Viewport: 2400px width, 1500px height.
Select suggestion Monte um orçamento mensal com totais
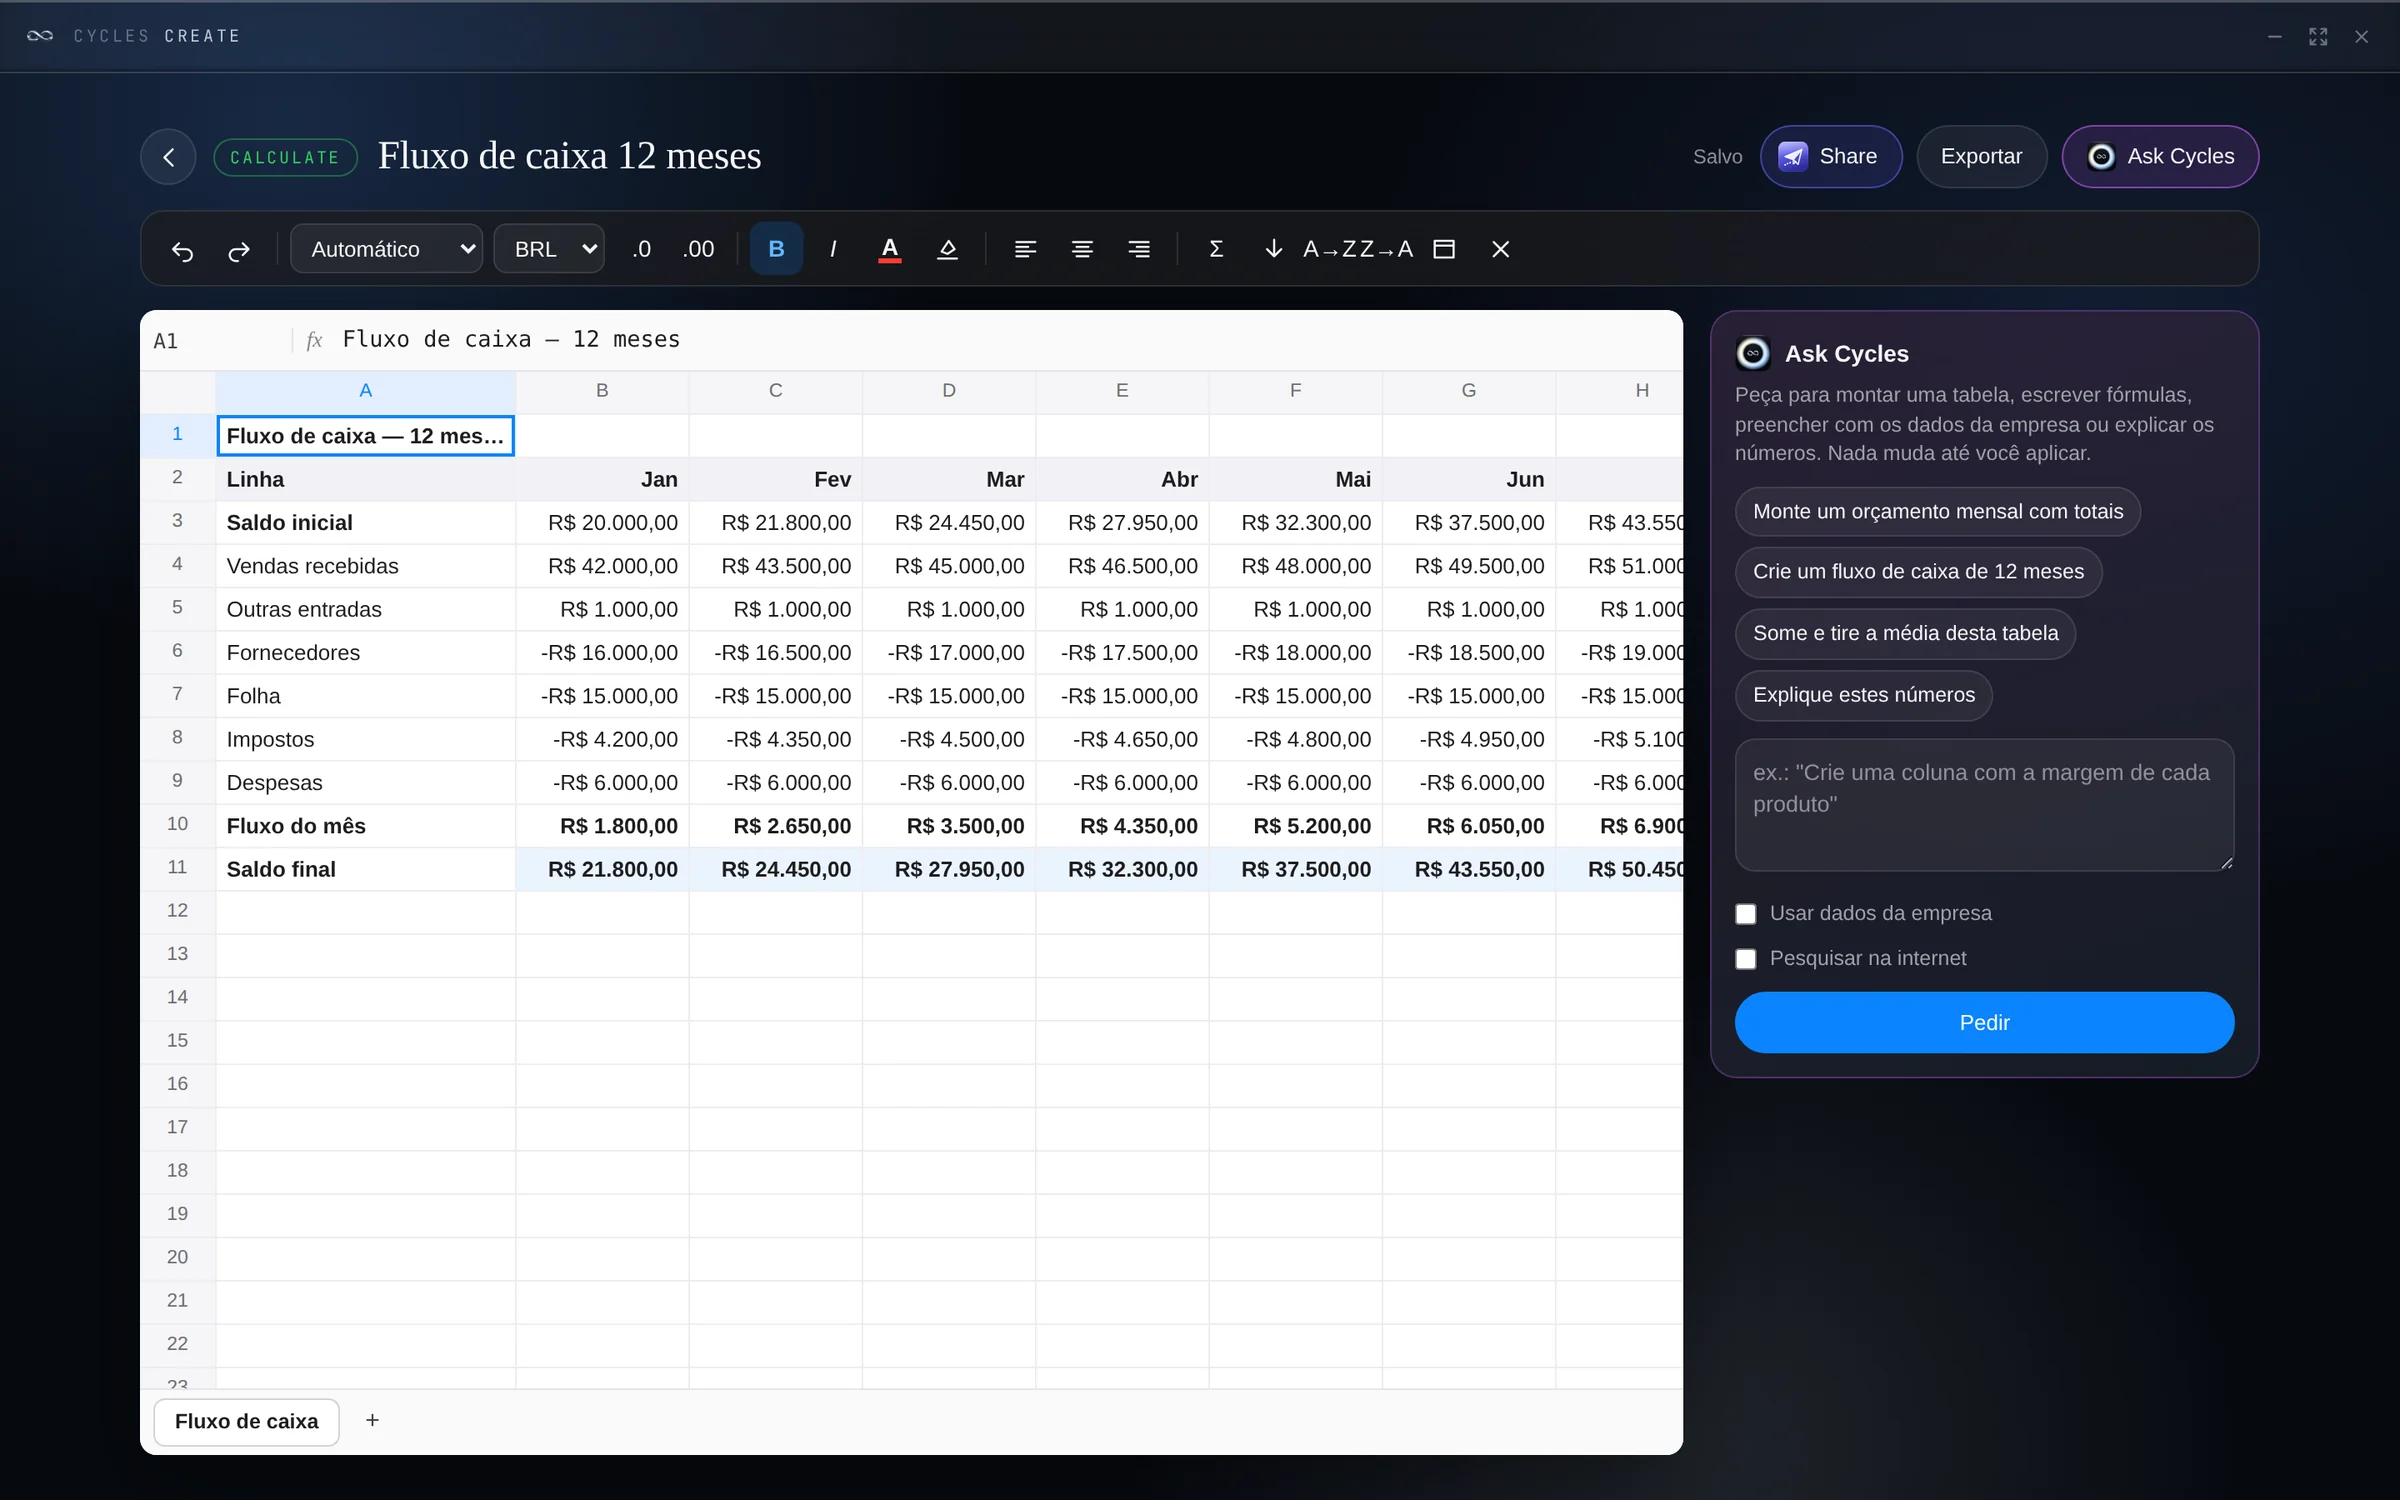[1938, 512]
